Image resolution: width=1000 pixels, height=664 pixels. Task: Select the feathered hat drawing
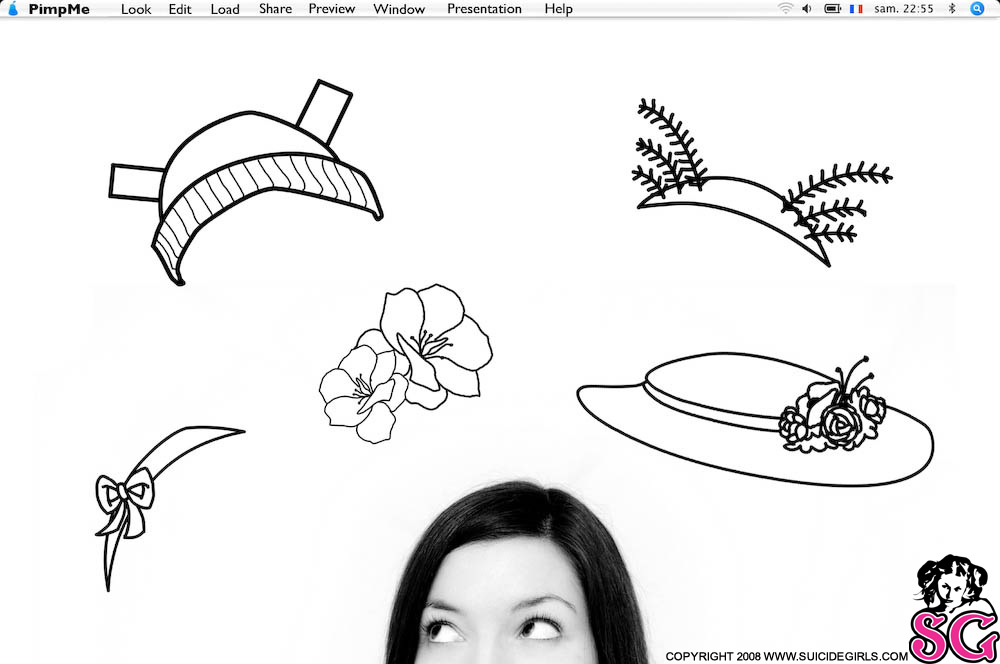[x=762, y=183]
